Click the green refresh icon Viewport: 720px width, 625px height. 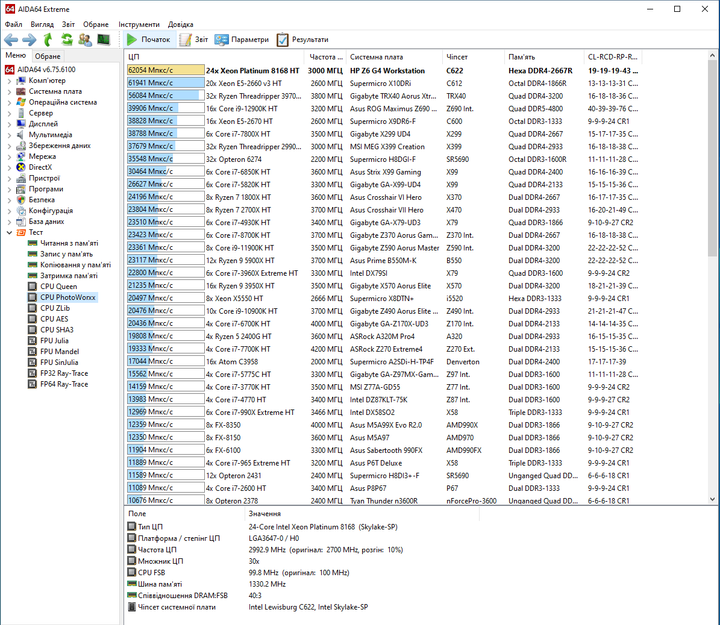(x=67, y=39)
